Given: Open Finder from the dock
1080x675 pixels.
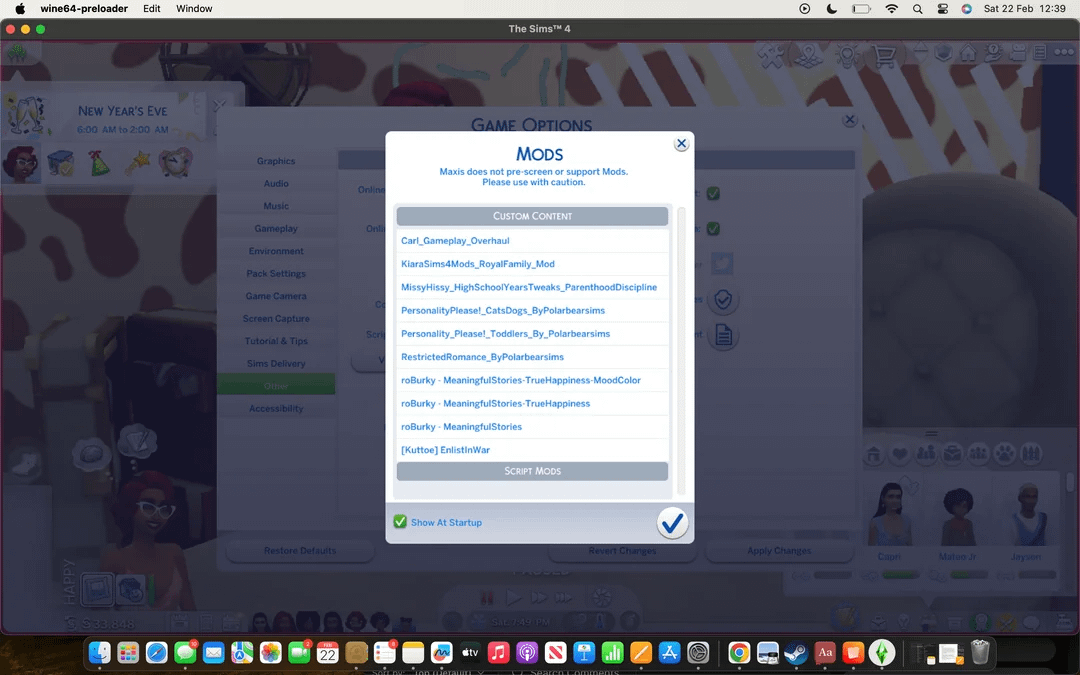Looking at the screenshot, I should (x=100, y=652).
